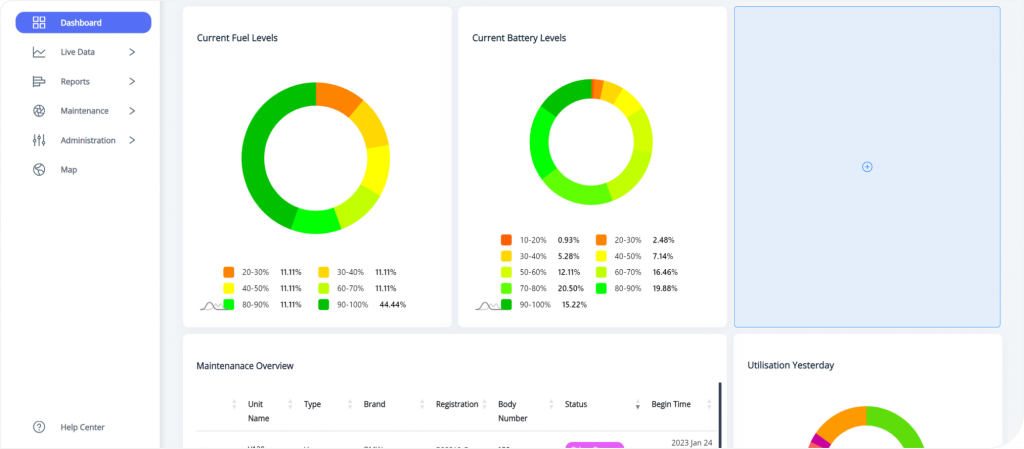Sort table by Begin Time arrows
The height and width of the screenshot is (449, 1024).
point(709,405)
